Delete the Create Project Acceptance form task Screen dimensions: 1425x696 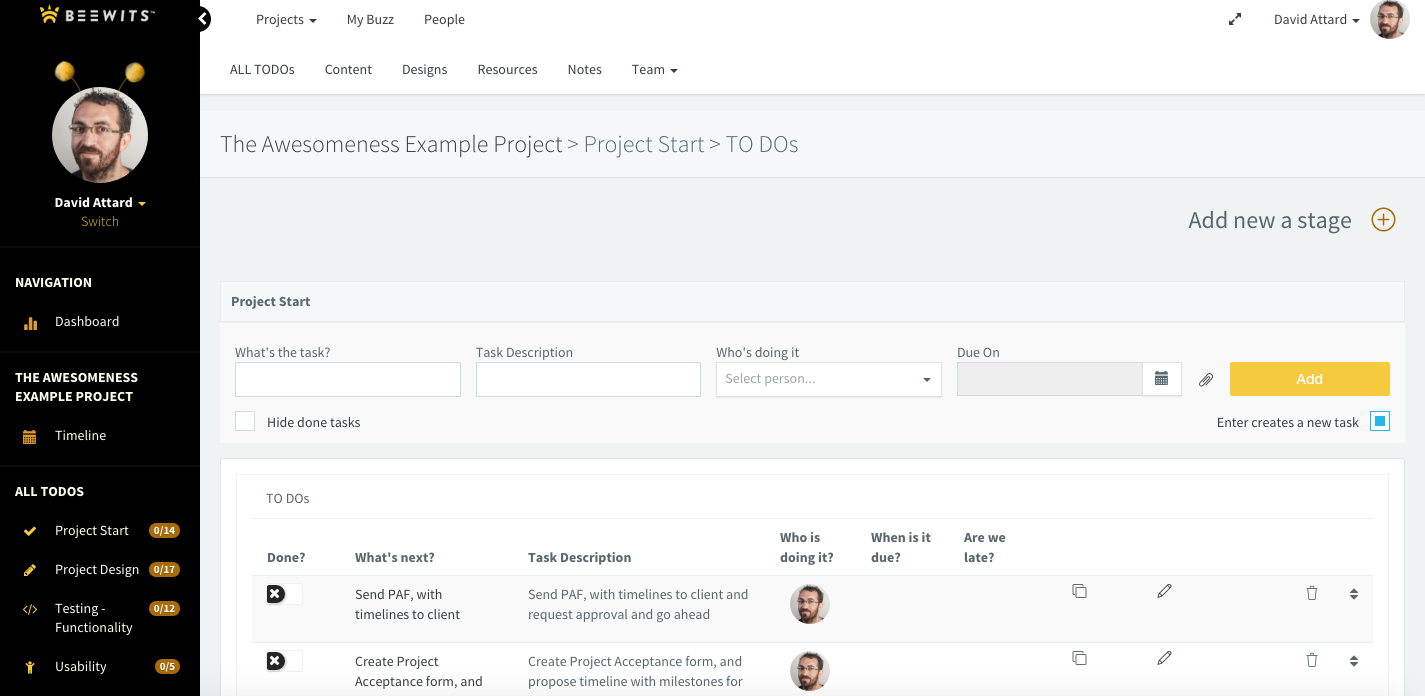pyautogui.click(x=1312, y=660)
